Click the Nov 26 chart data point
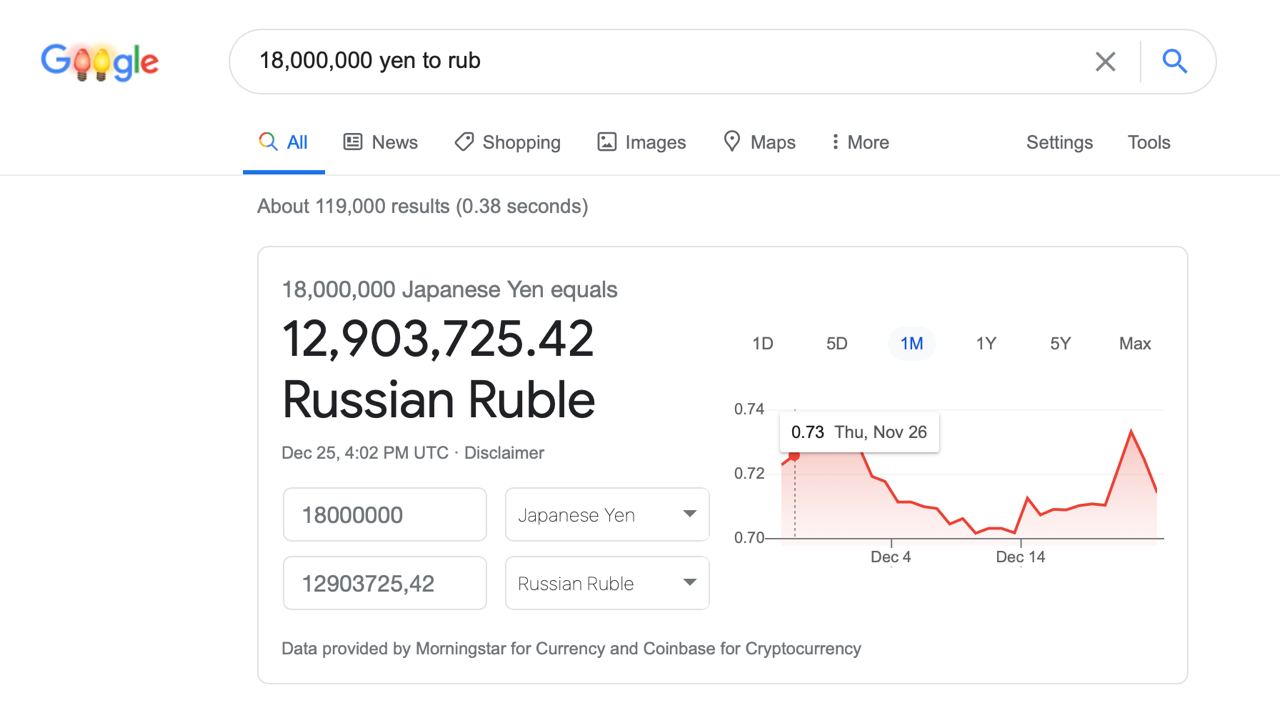 pos(794,456)
